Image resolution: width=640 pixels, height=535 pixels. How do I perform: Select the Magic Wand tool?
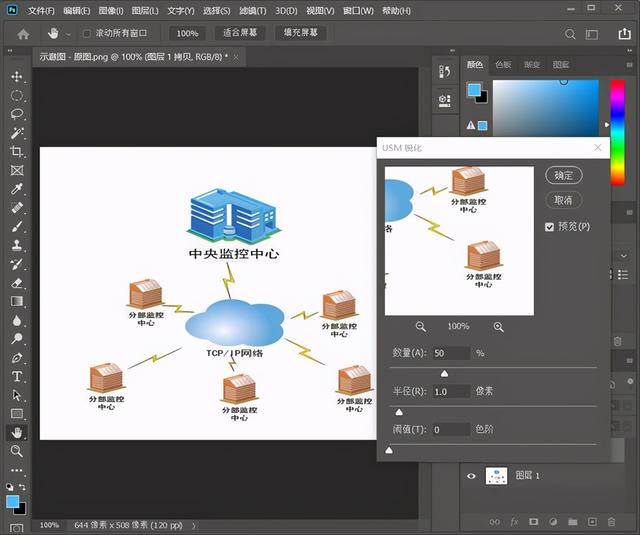coord(17,133)
